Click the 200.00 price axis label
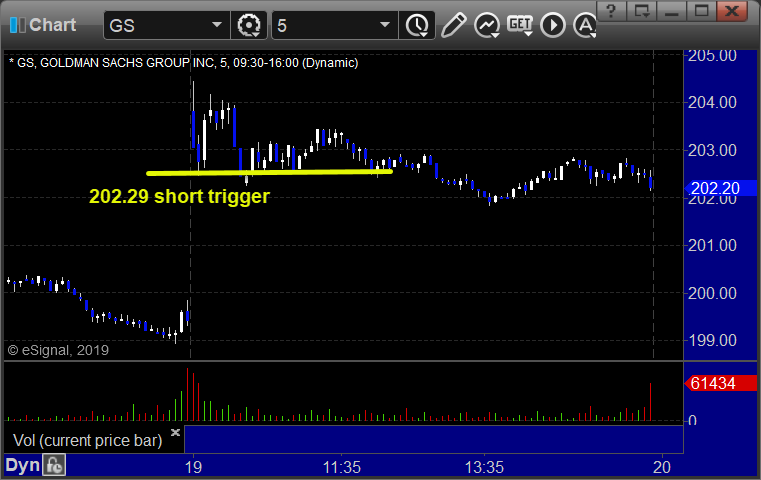 712,293
